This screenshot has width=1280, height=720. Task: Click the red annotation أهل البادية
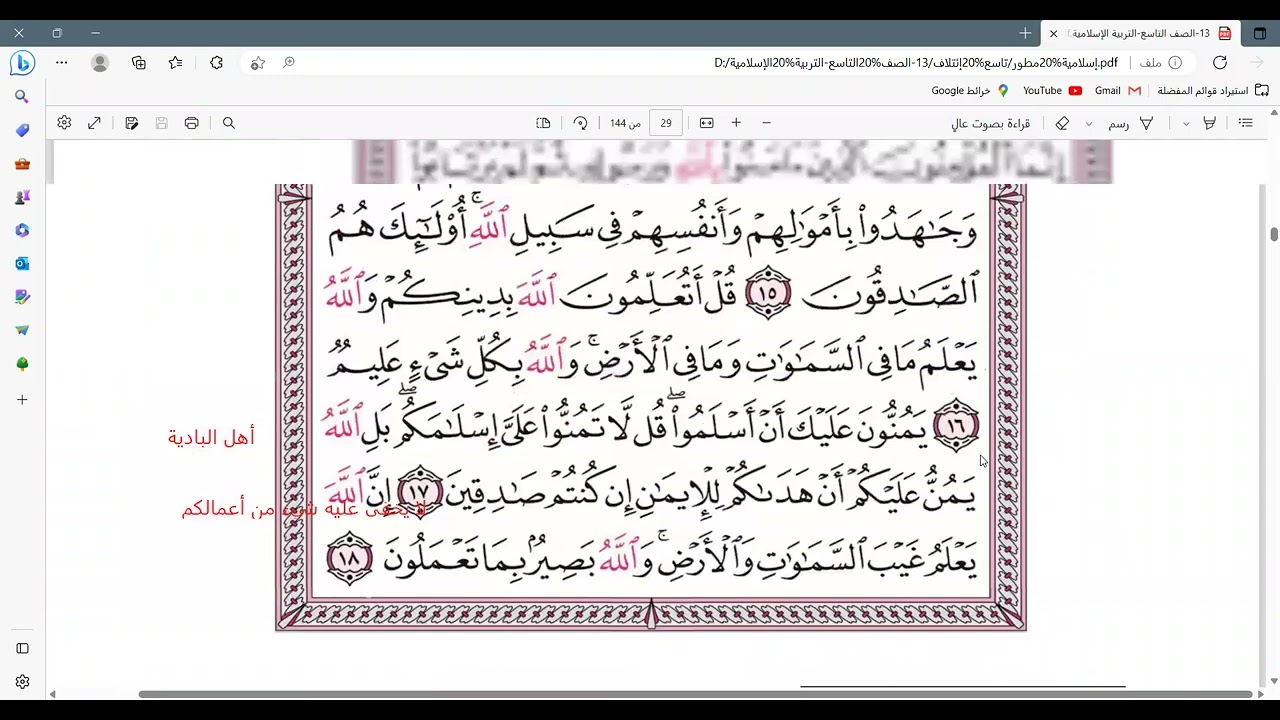[x=211, y=438]
